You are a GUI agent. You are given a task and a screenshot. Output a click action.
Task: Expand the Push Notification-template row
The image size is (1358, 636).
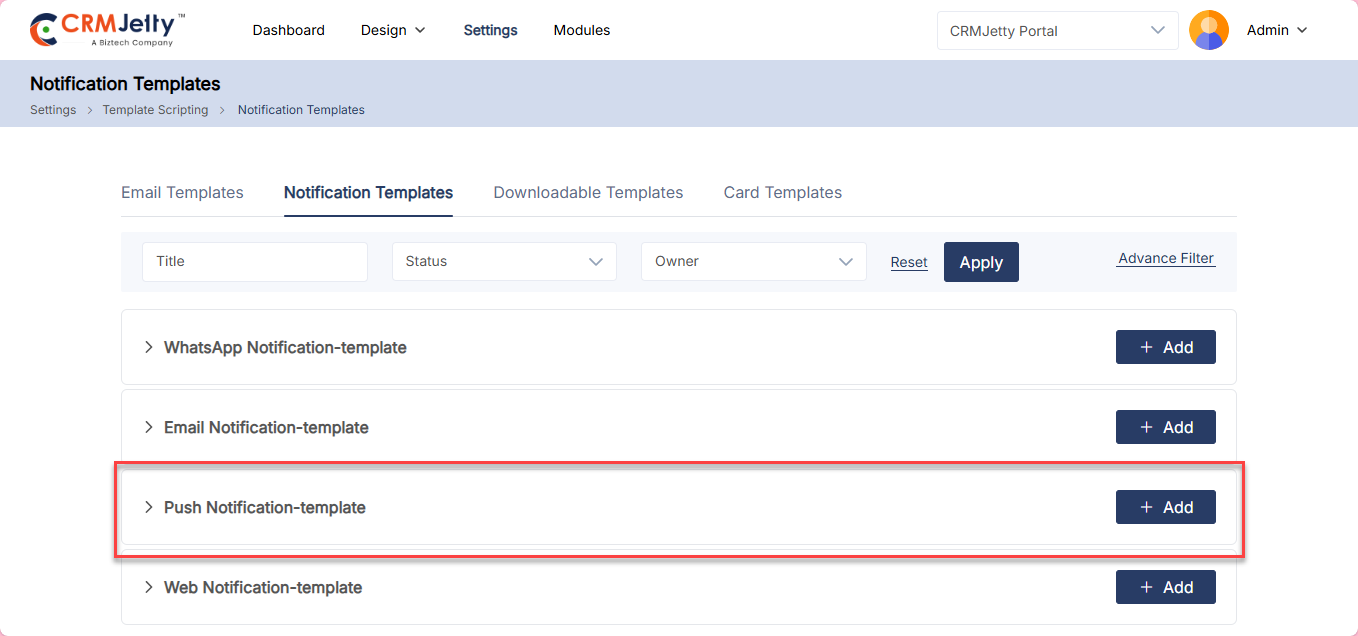264,507
